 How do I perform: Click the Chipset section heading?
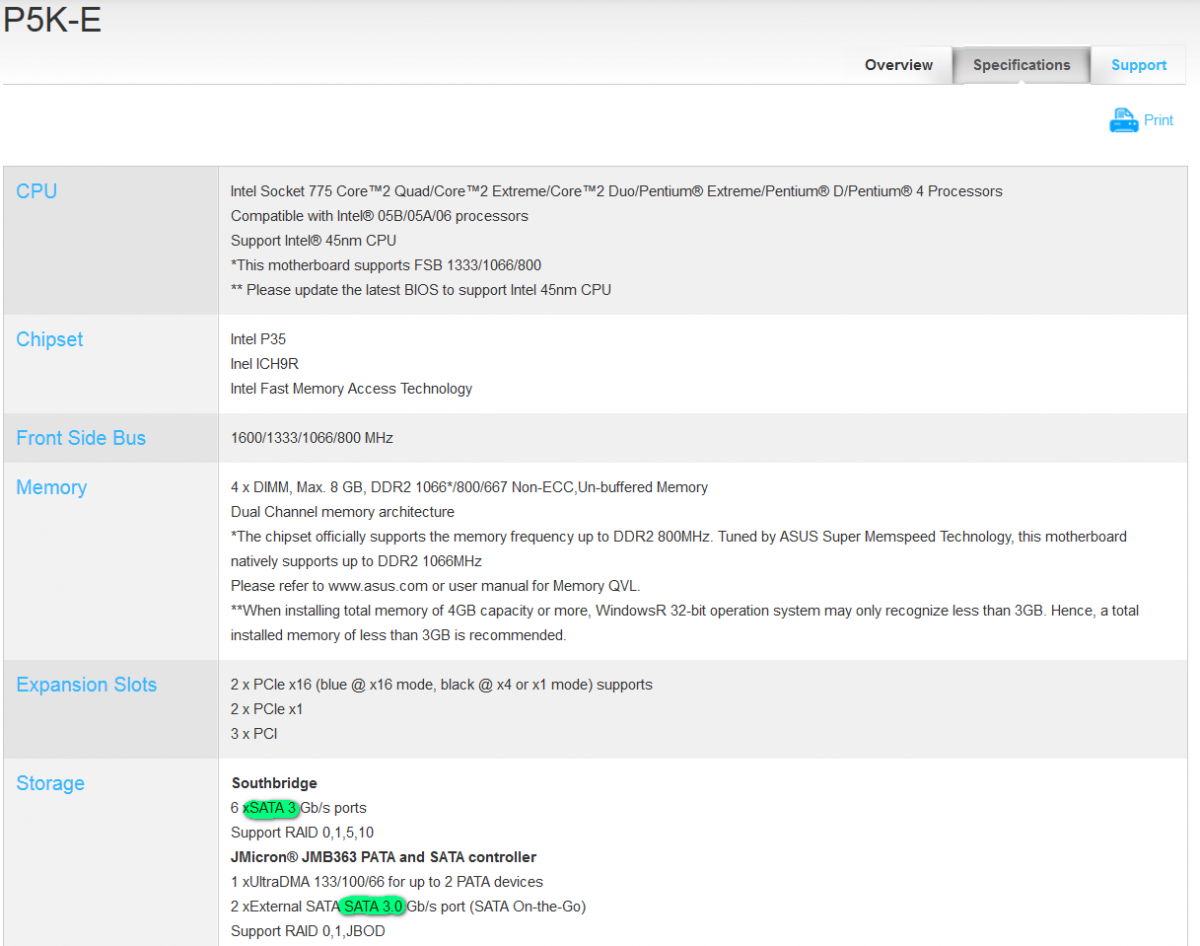point(50,339)
